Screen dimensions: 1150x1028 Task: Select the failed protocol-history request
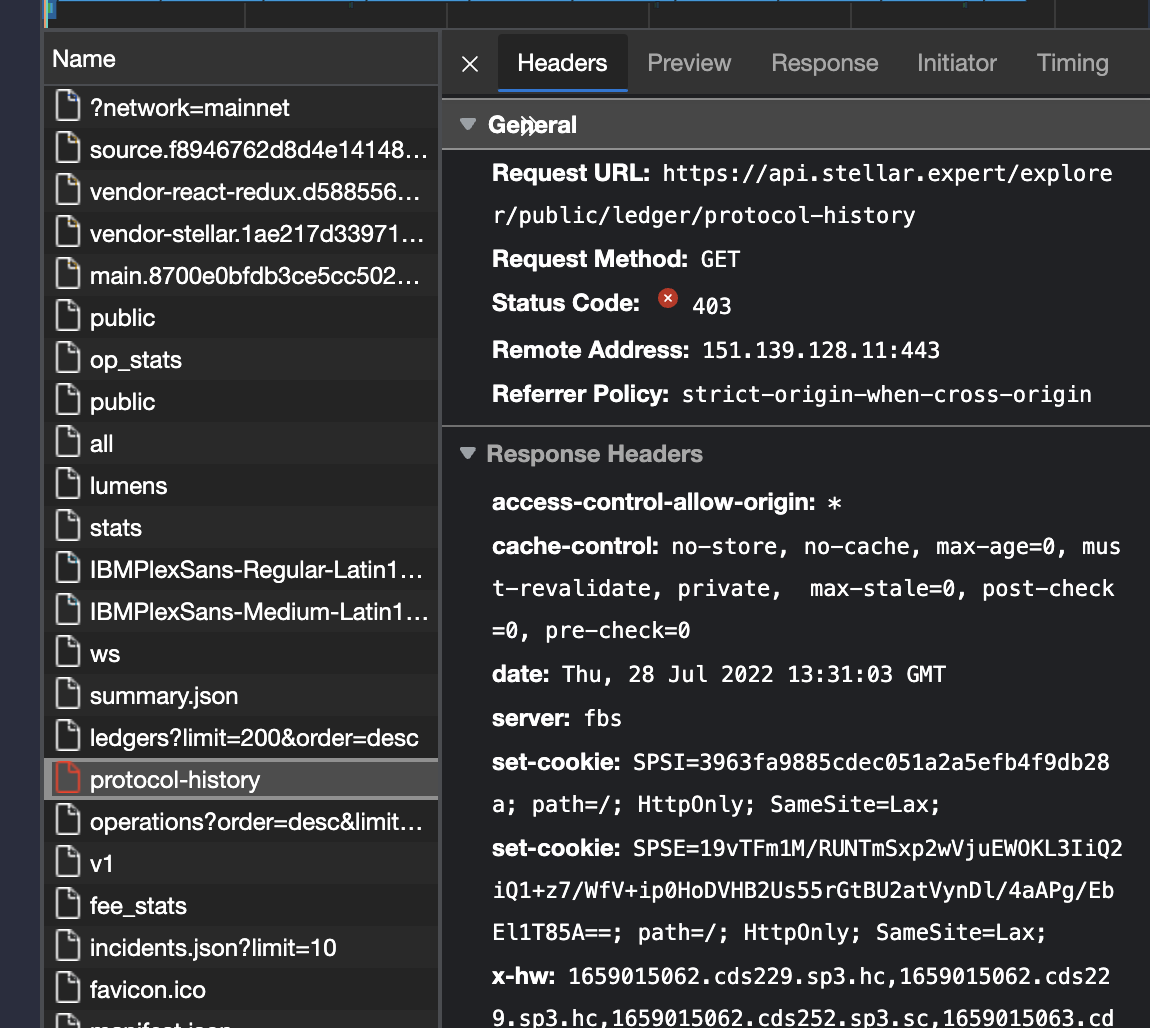point(241,779)
